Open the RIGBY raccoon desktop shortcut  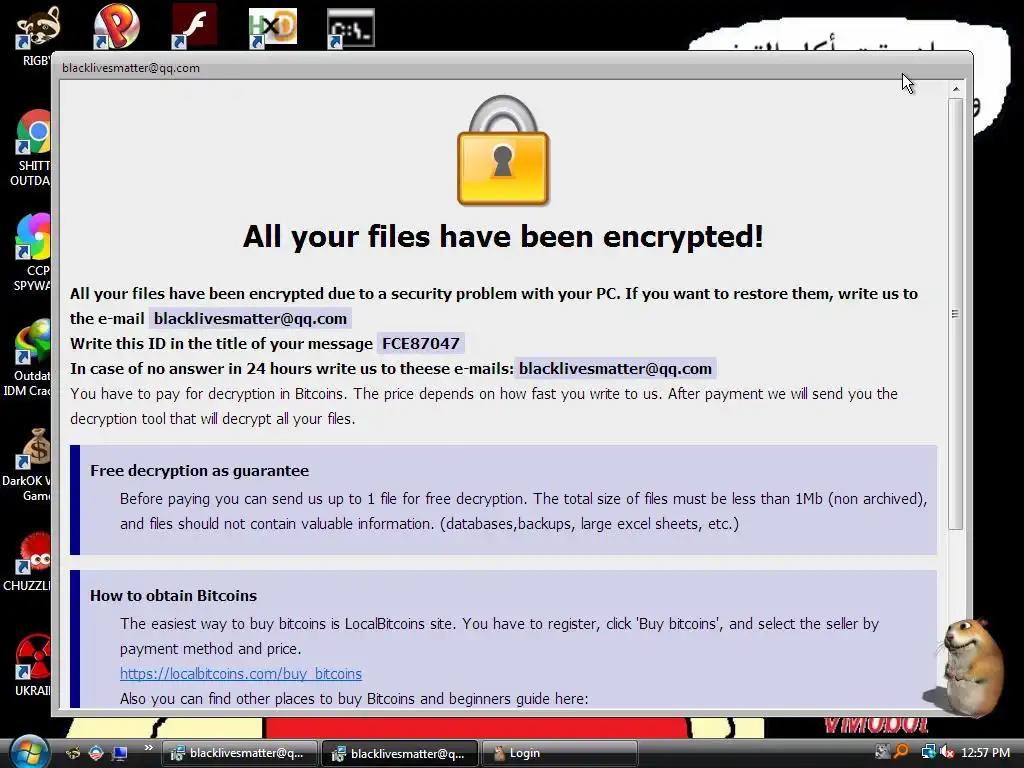pos(36,29)
